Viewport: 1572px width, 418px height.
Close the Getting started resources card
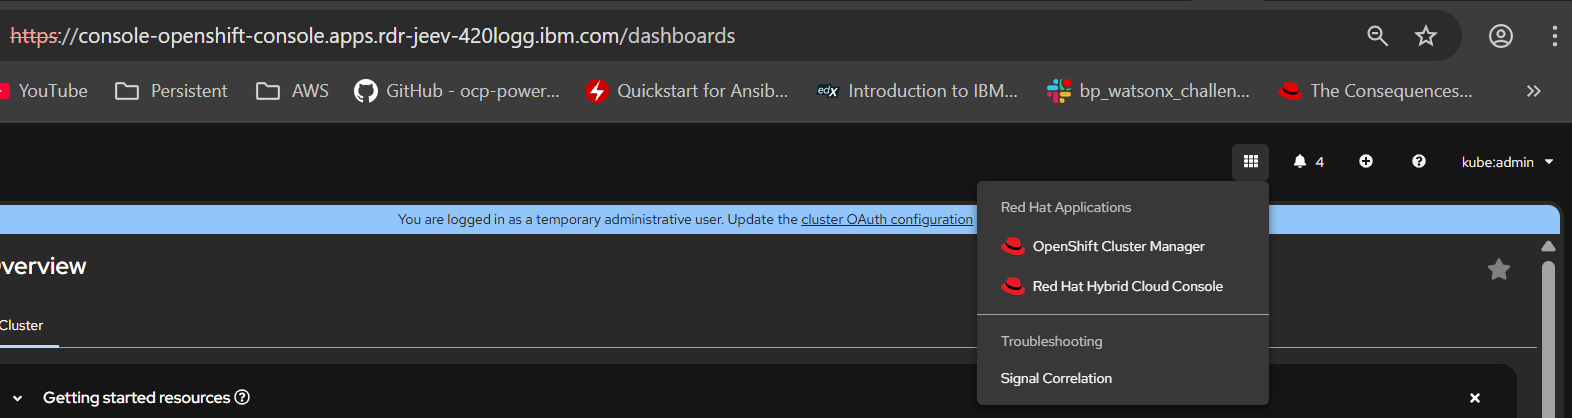[1474, 398]
